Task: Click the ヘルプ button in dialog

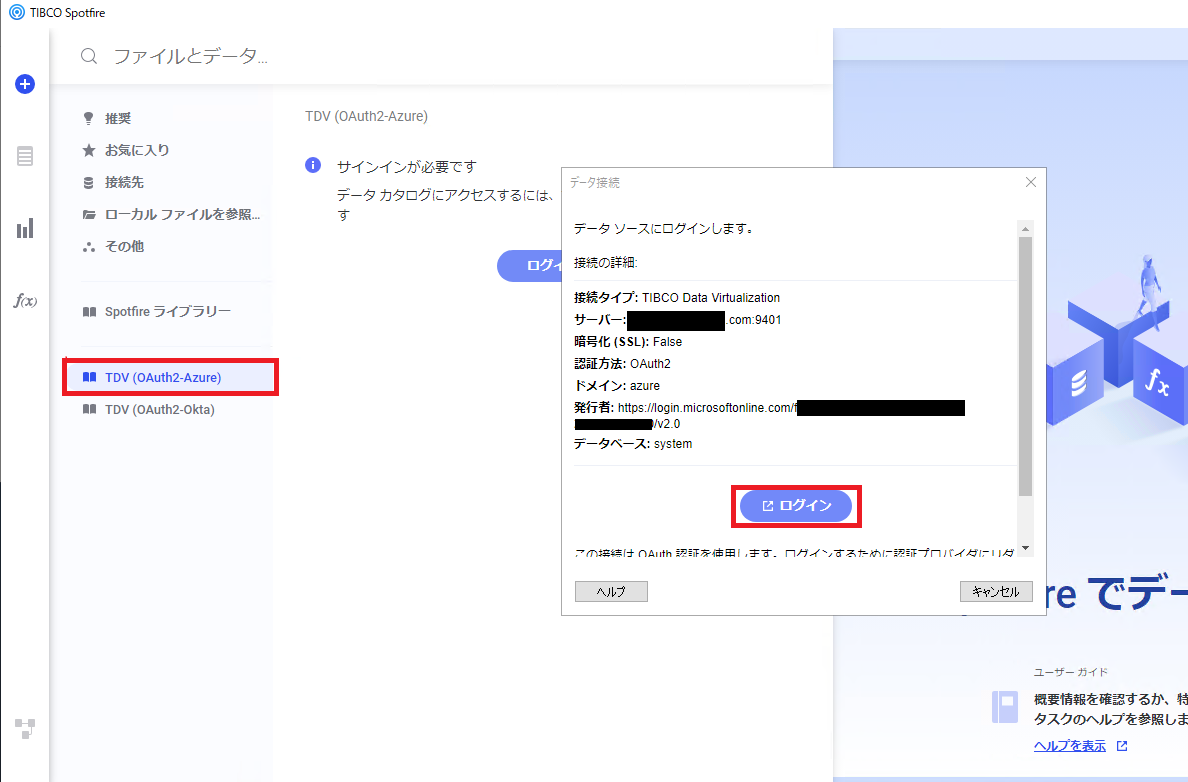Action: 611,591
